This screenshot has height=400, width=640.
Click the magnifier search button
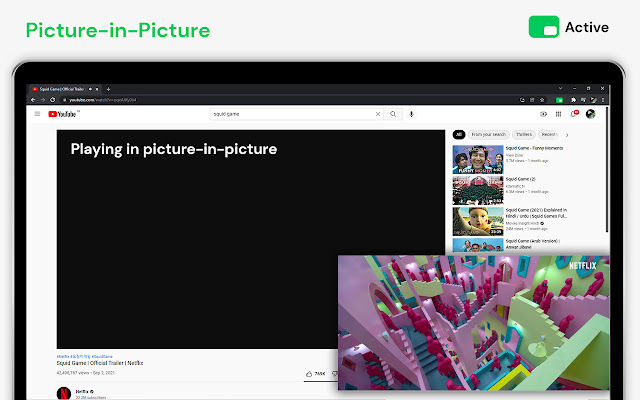point(393,114)
